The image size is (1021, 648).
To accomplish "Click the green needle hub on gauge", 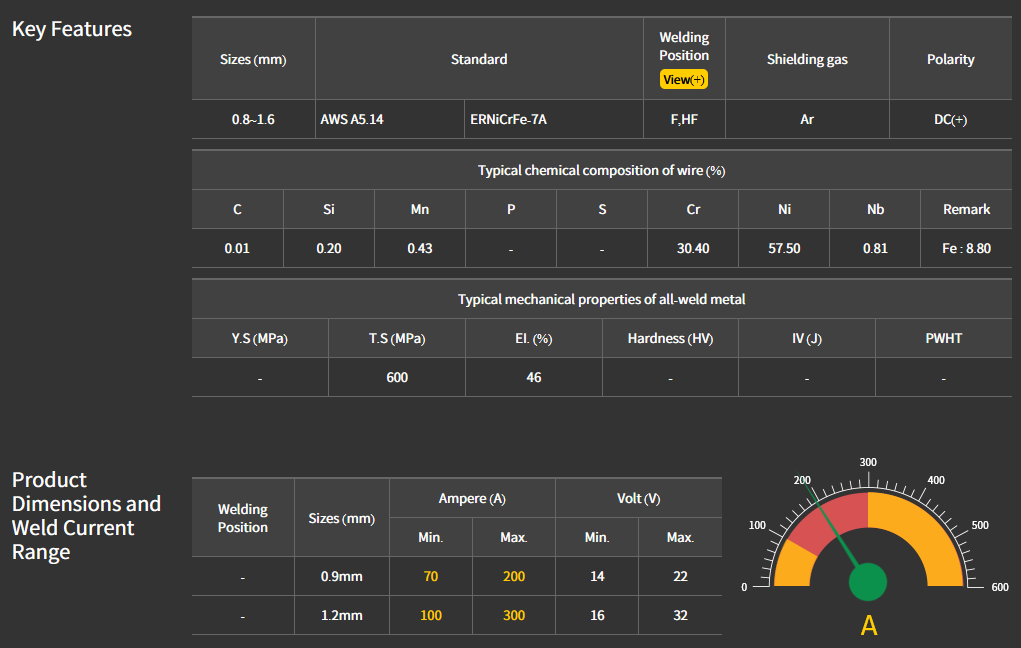I will [x=868, y=582].
